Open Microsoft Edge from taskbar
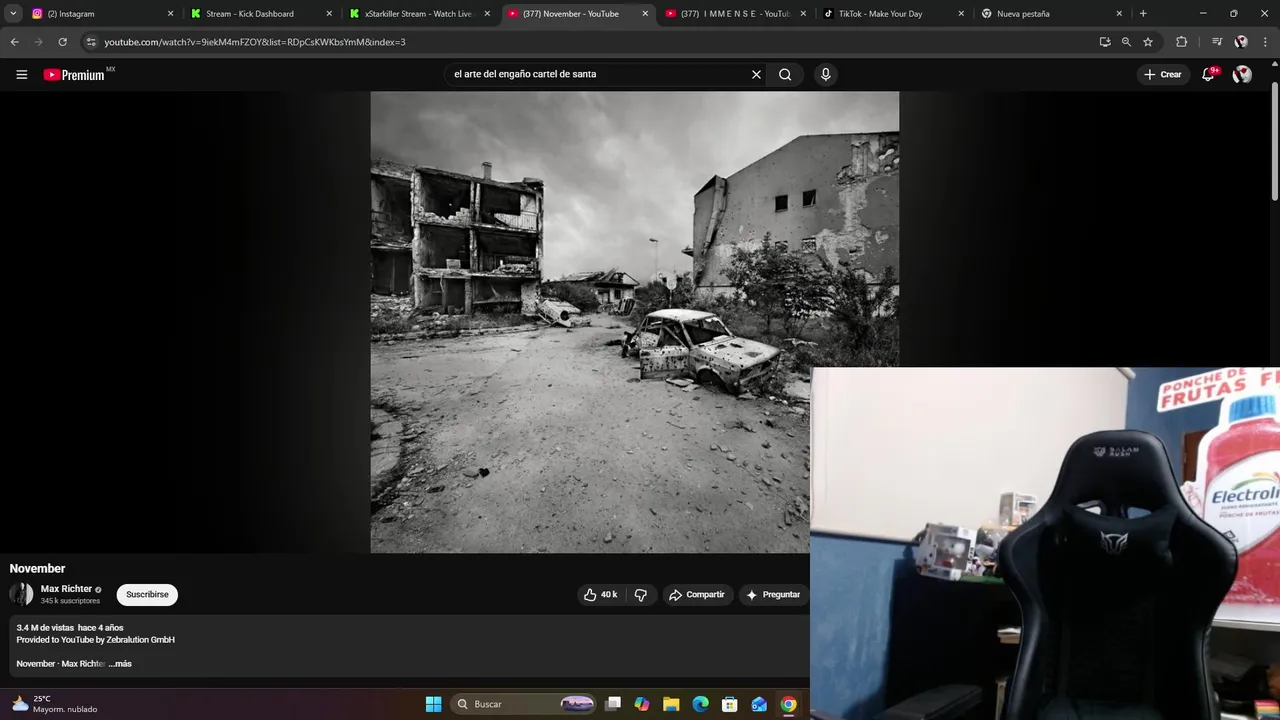Screen dimensions: 1280x720 coord(700,704)
